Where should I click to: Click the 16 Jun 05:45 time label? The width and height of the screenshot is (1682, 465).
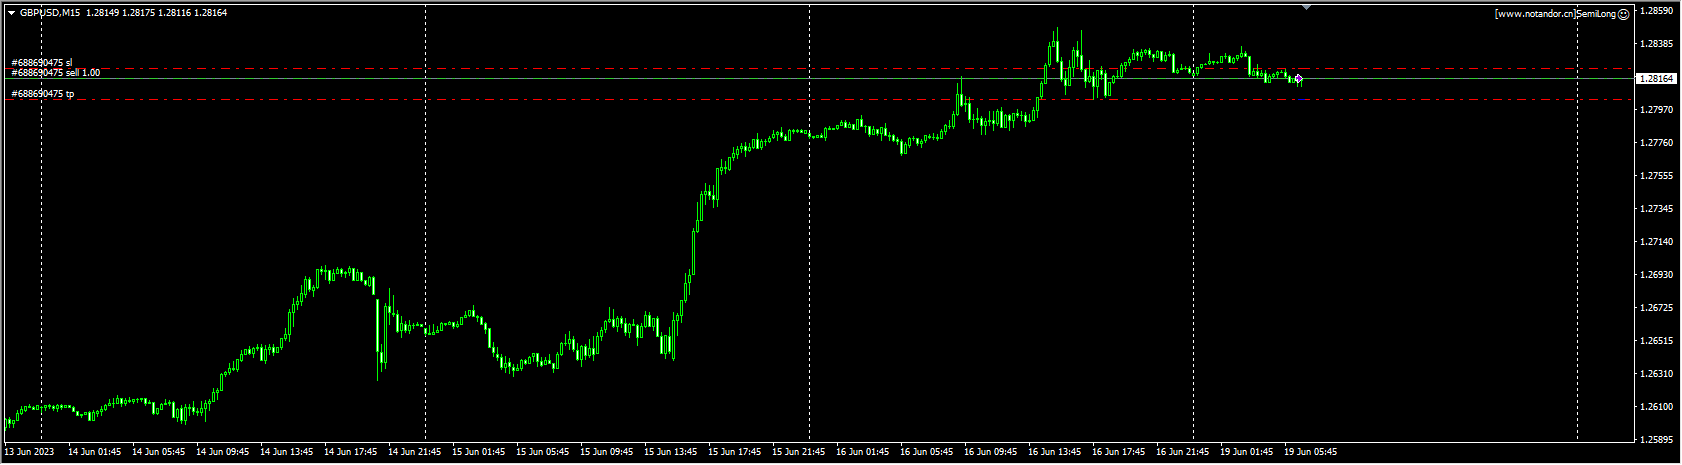click(x=926, y=452)
